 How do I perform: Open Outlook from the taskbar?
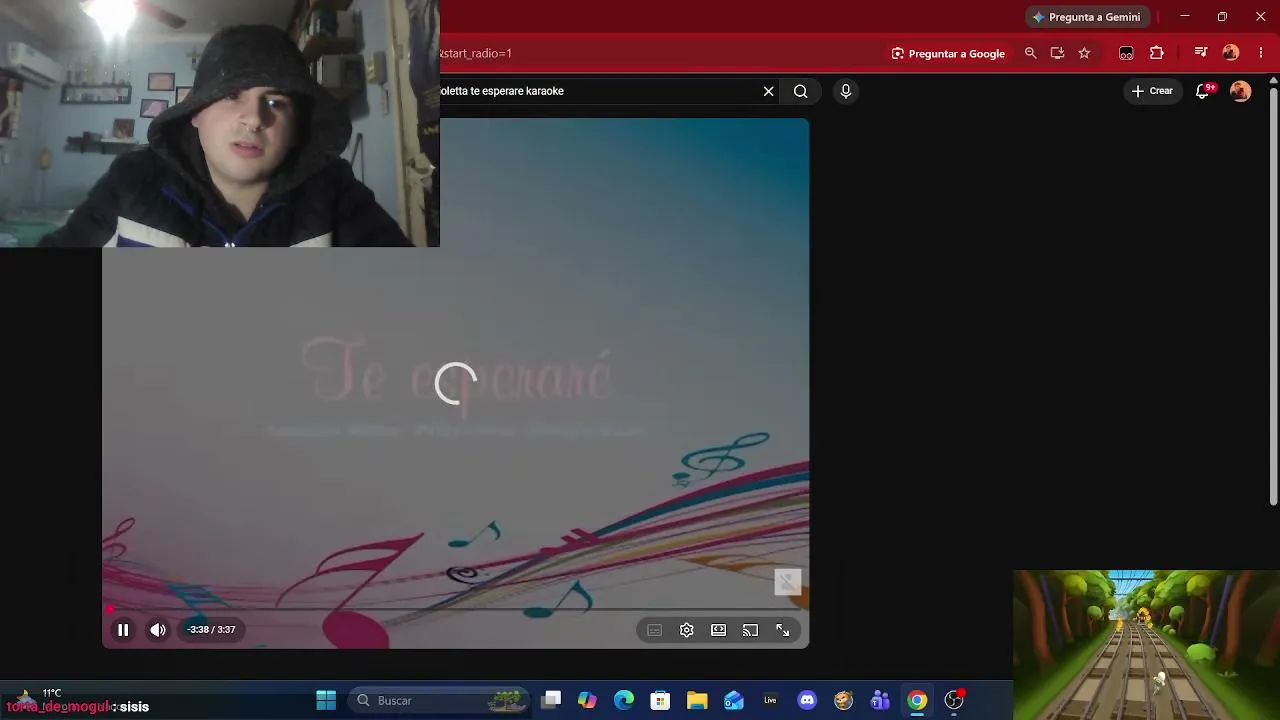[734, 700]
